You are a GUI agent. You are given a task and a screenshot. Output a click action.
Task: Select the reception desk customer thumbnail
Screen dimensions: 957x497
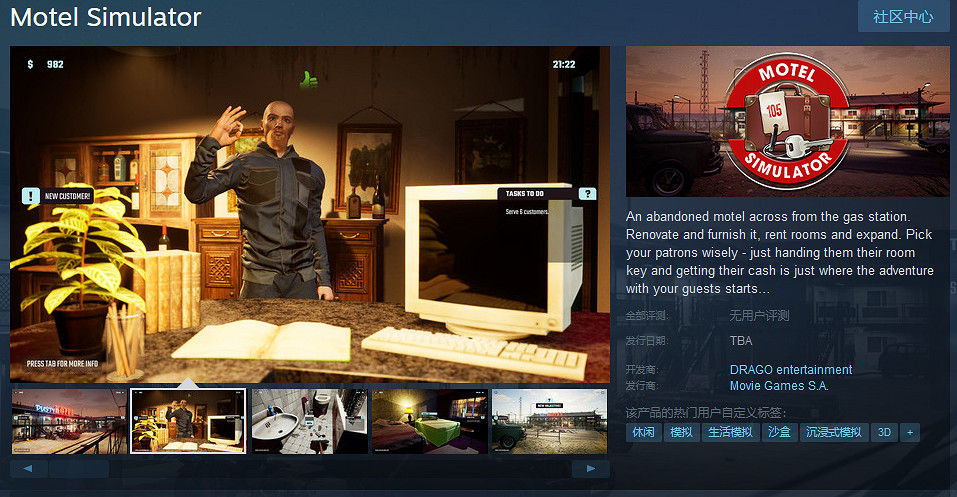tap(188, 421)
